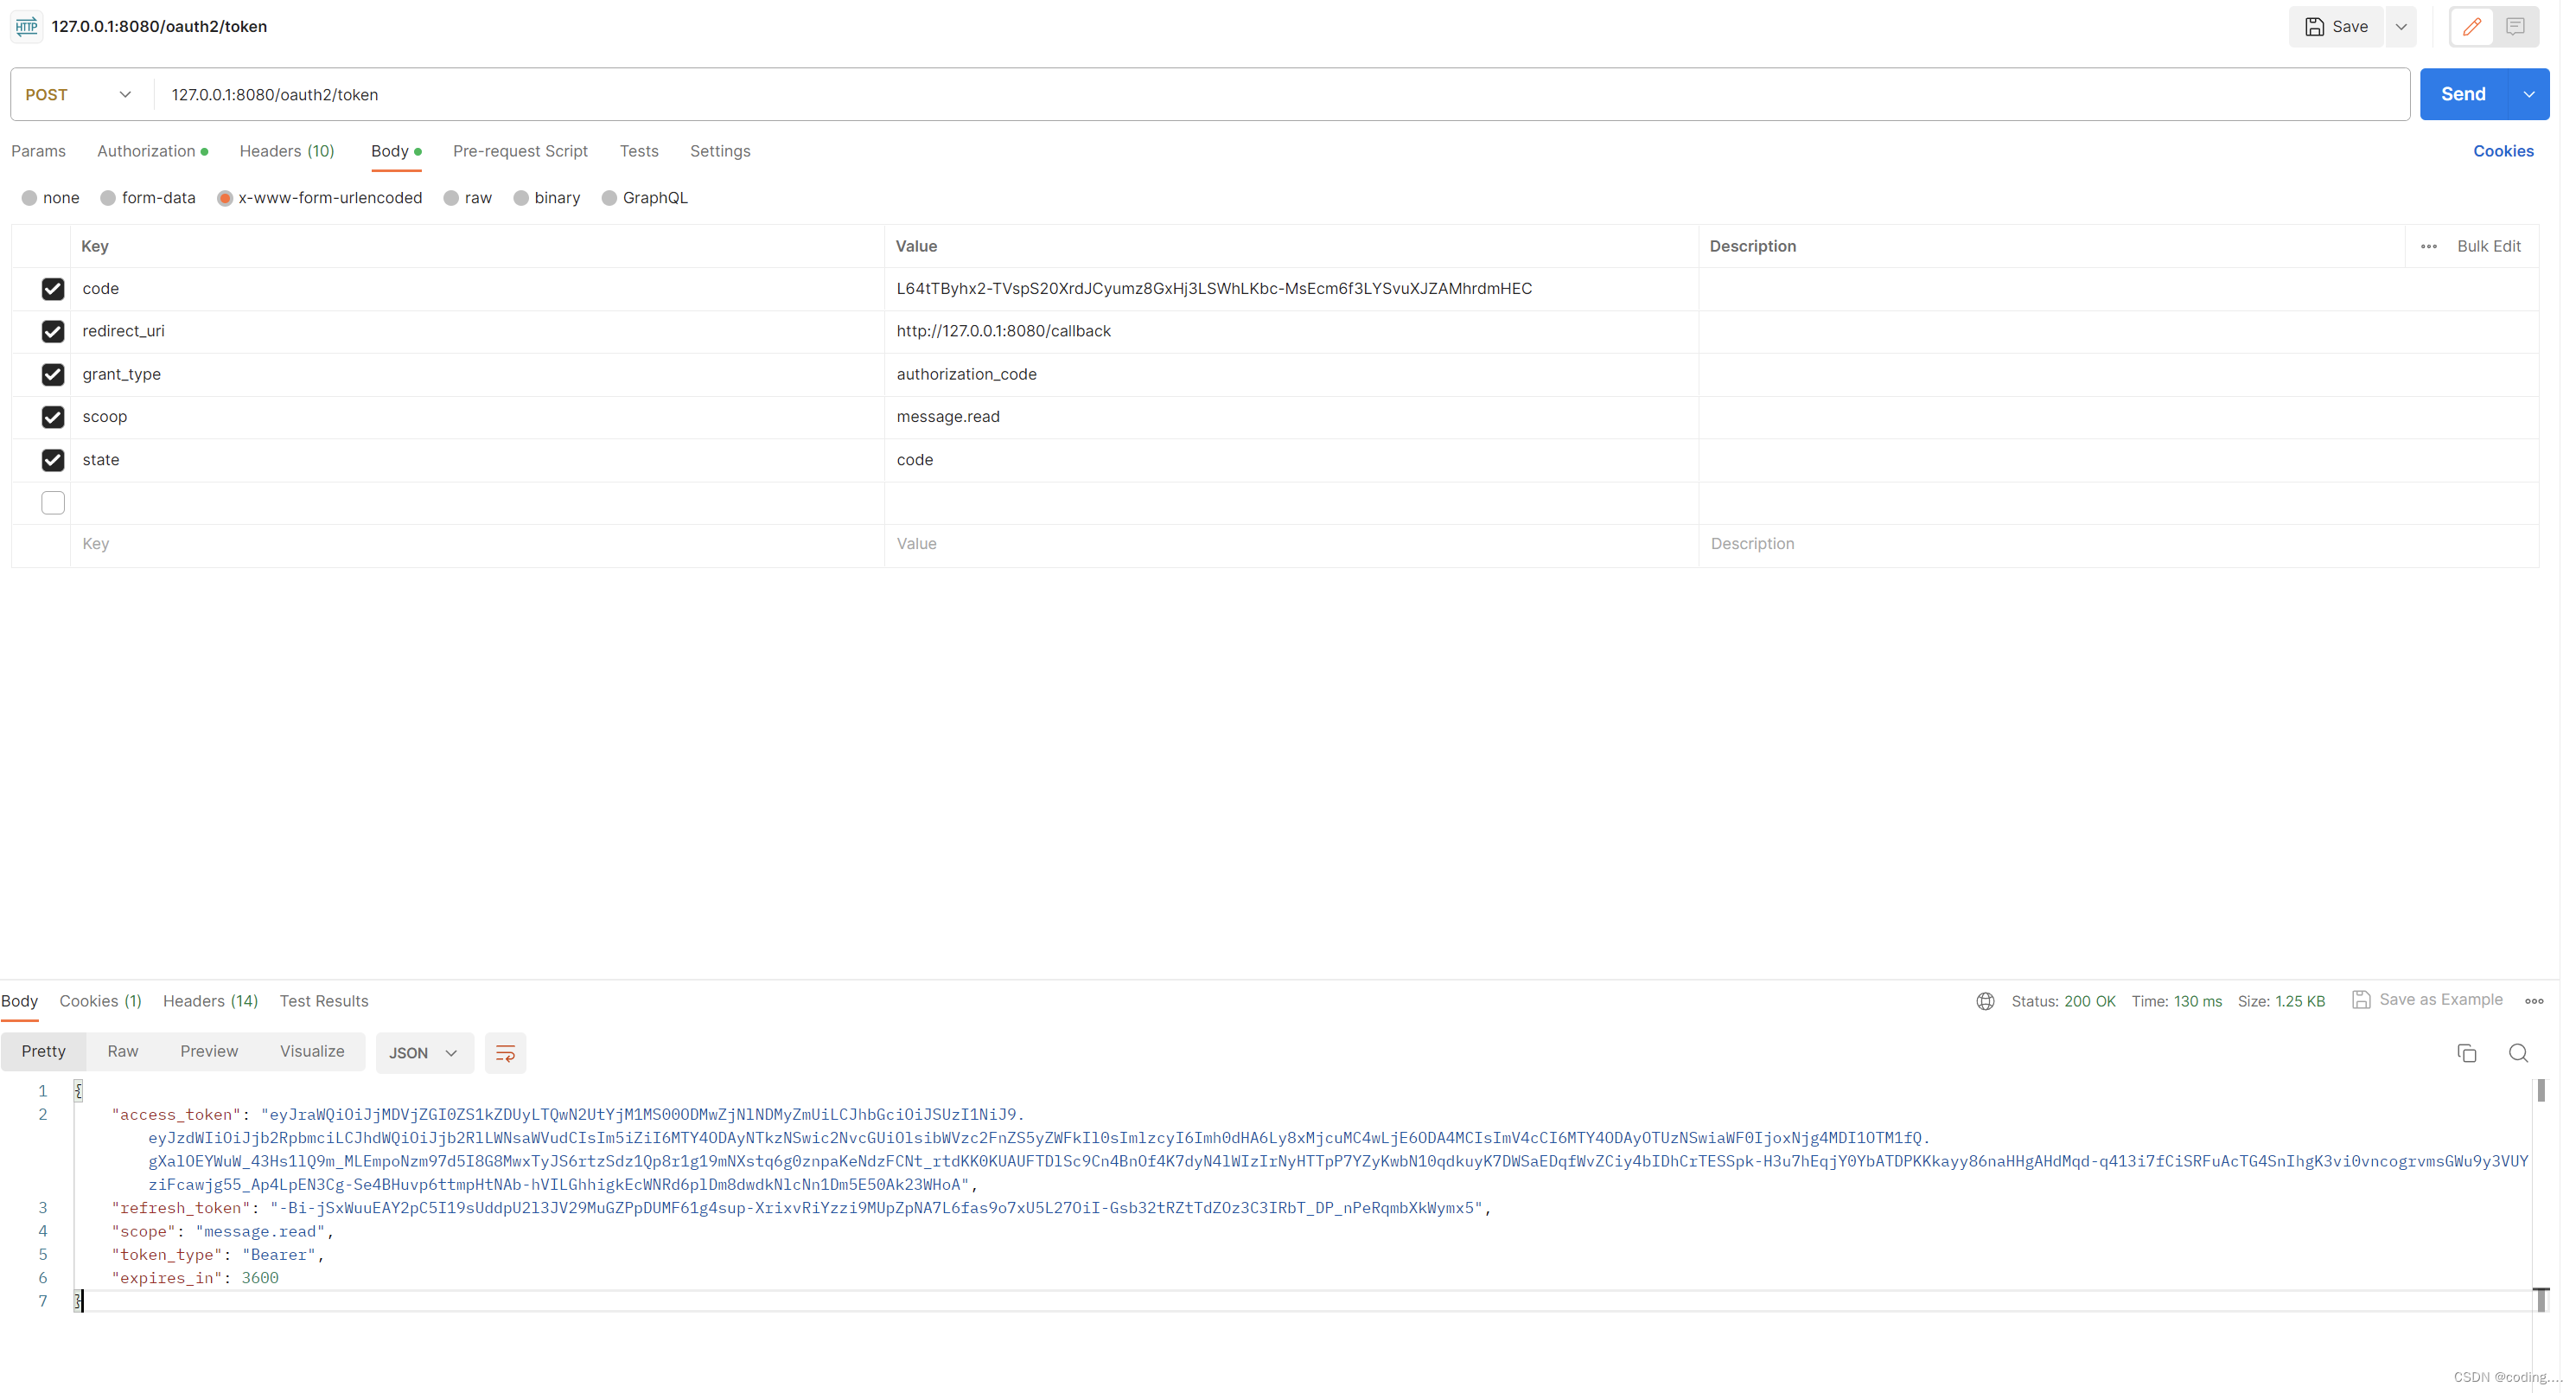Viewport: 2576px width, 1393px height.
Task: Open the table options three-dots icon
Action: pos(2428,246)
